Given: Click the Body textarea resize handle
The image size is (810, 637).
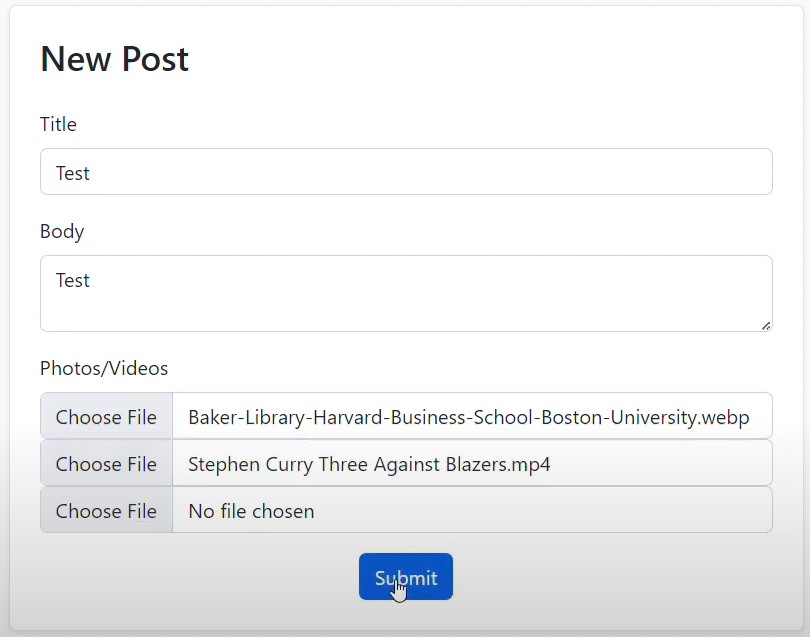Looking at the screenshot, I should coord(766,325).
